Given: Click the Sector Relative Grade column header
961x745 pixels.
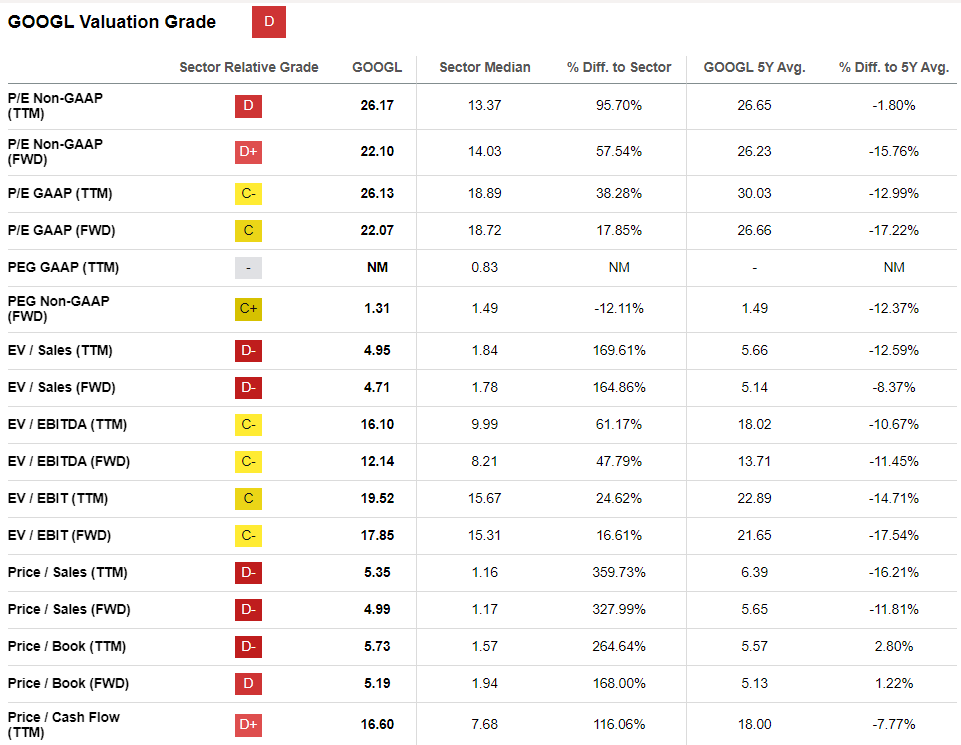Looking at the screenshot, I should pos(249,68).
